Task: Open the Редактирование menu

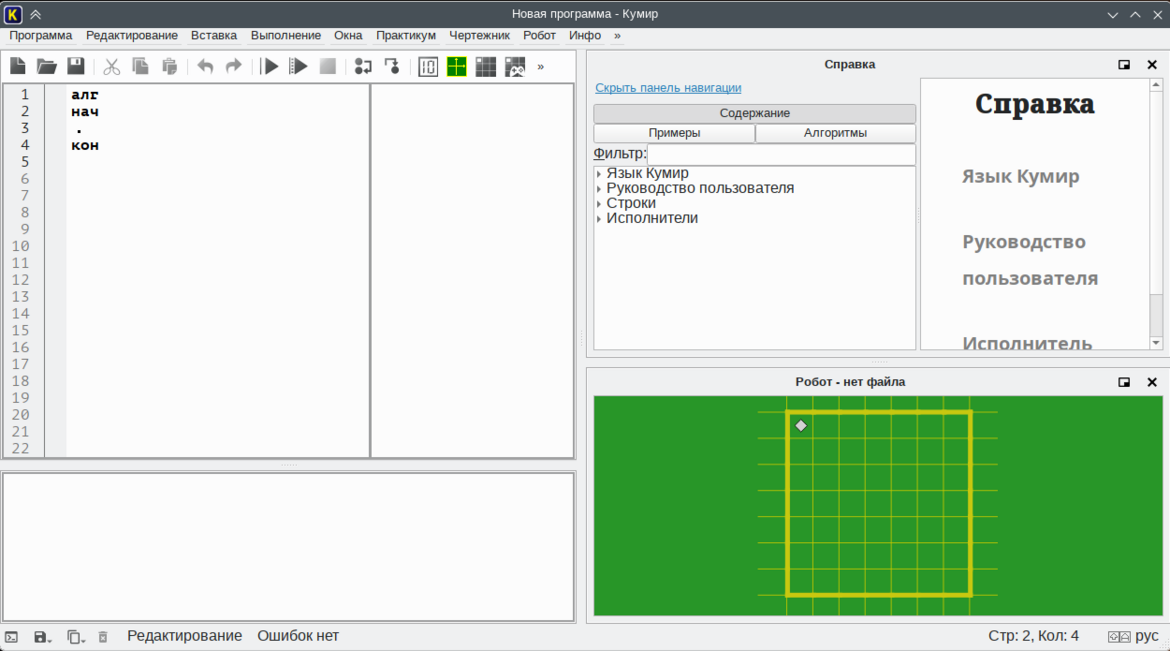Action: click(132, 35)
